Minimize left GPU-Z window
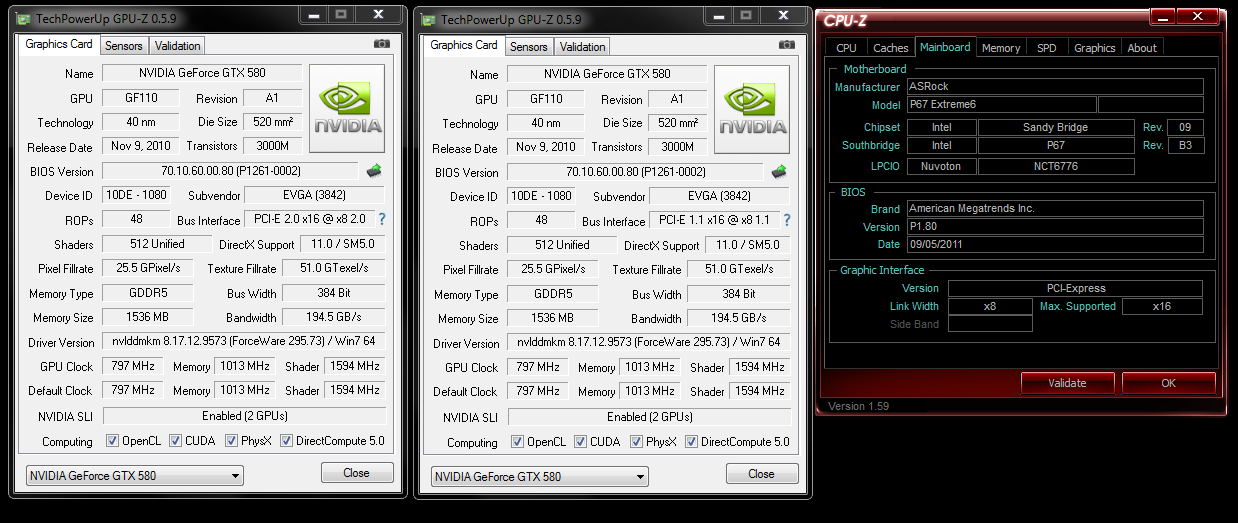 [x=312, y=14]
